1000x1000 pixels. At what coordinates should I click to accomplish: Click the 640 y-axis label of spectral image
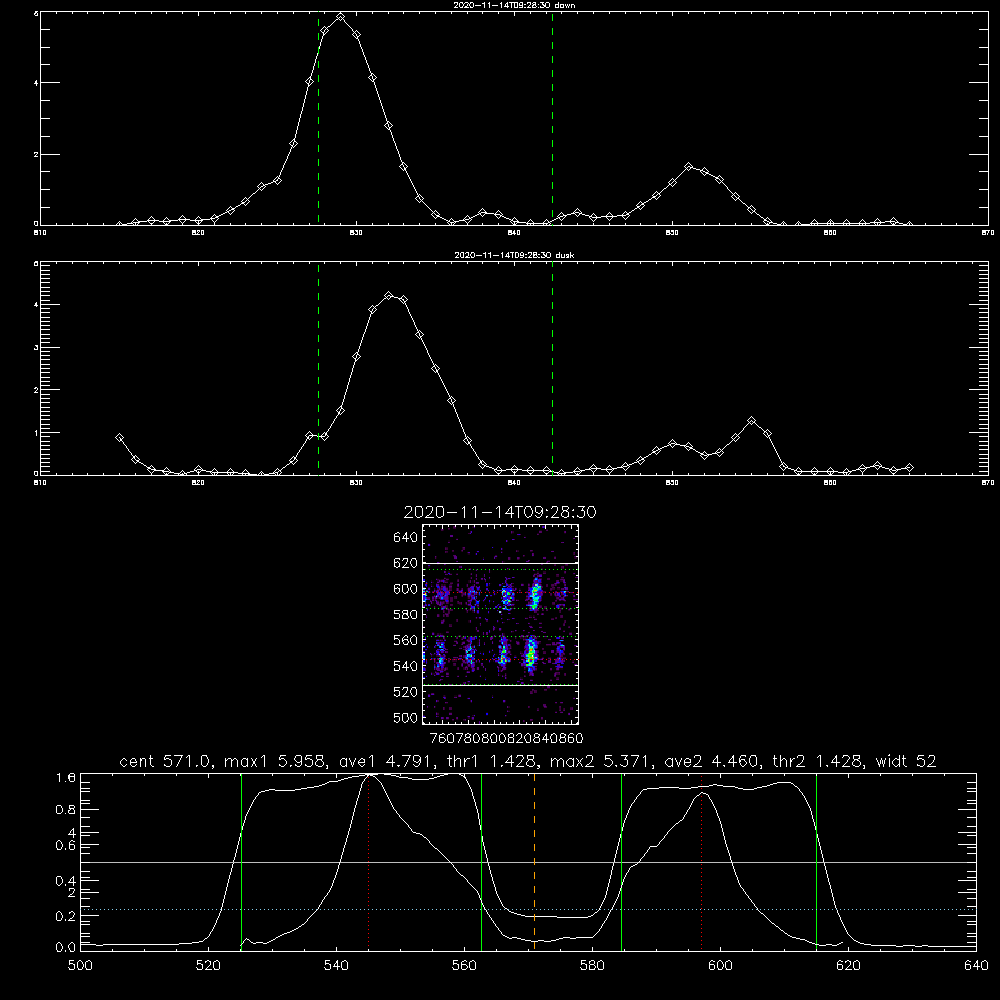point(405,537)
